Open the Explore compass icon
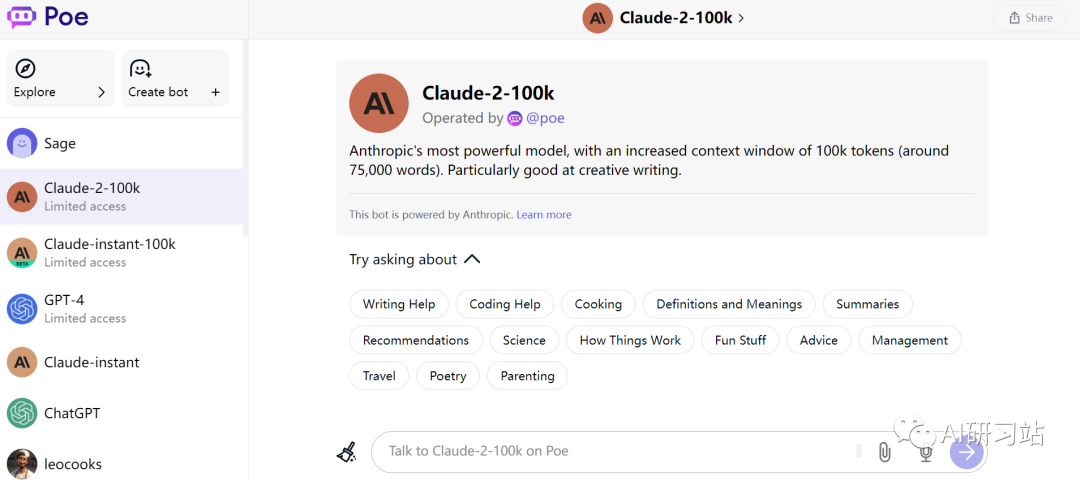 click(x=25, y=69)
